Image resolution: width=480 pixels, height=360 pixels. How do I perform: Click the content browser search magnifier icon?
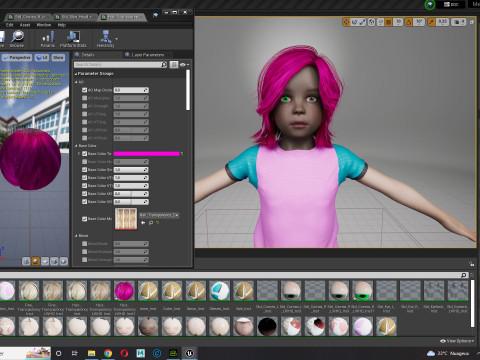point(464,275)
